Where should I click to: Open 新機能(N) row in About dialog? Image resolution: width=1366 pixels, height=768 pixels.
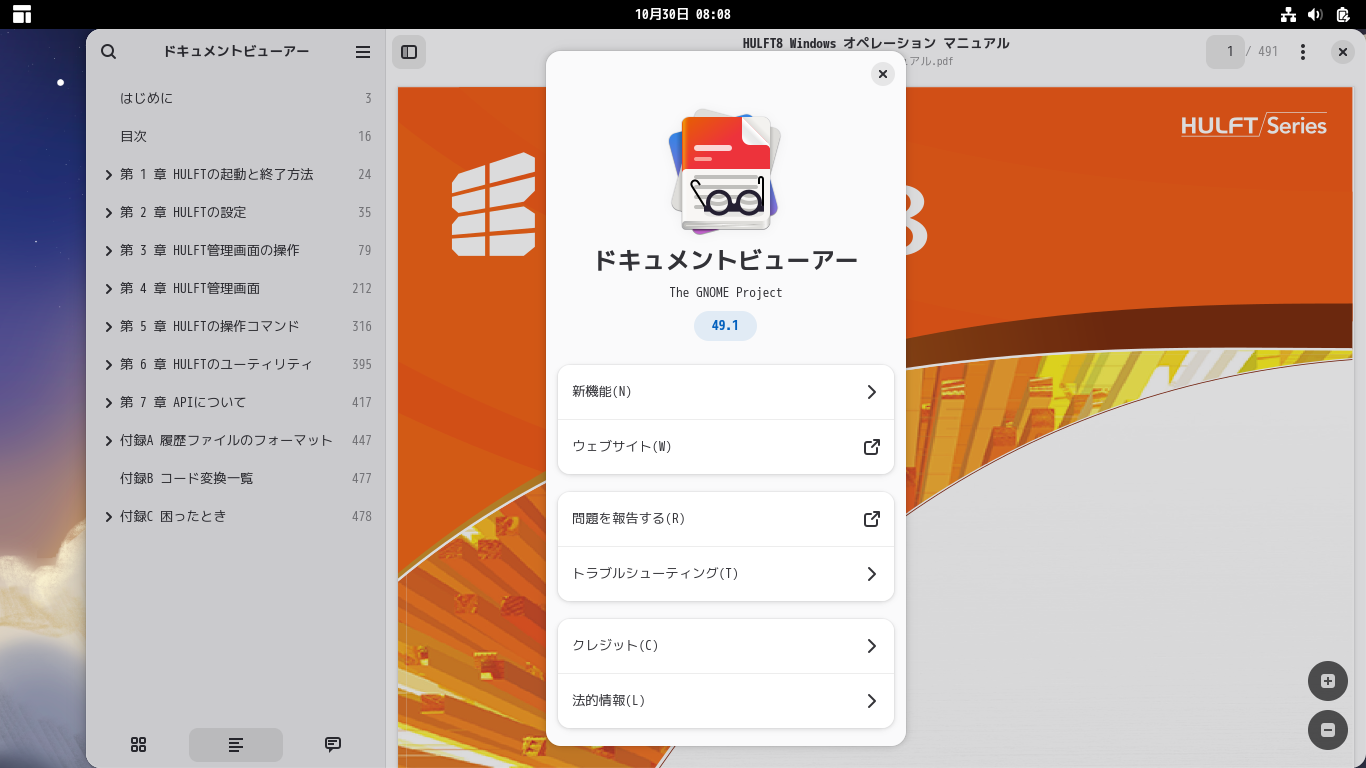[x=726, y=392]
